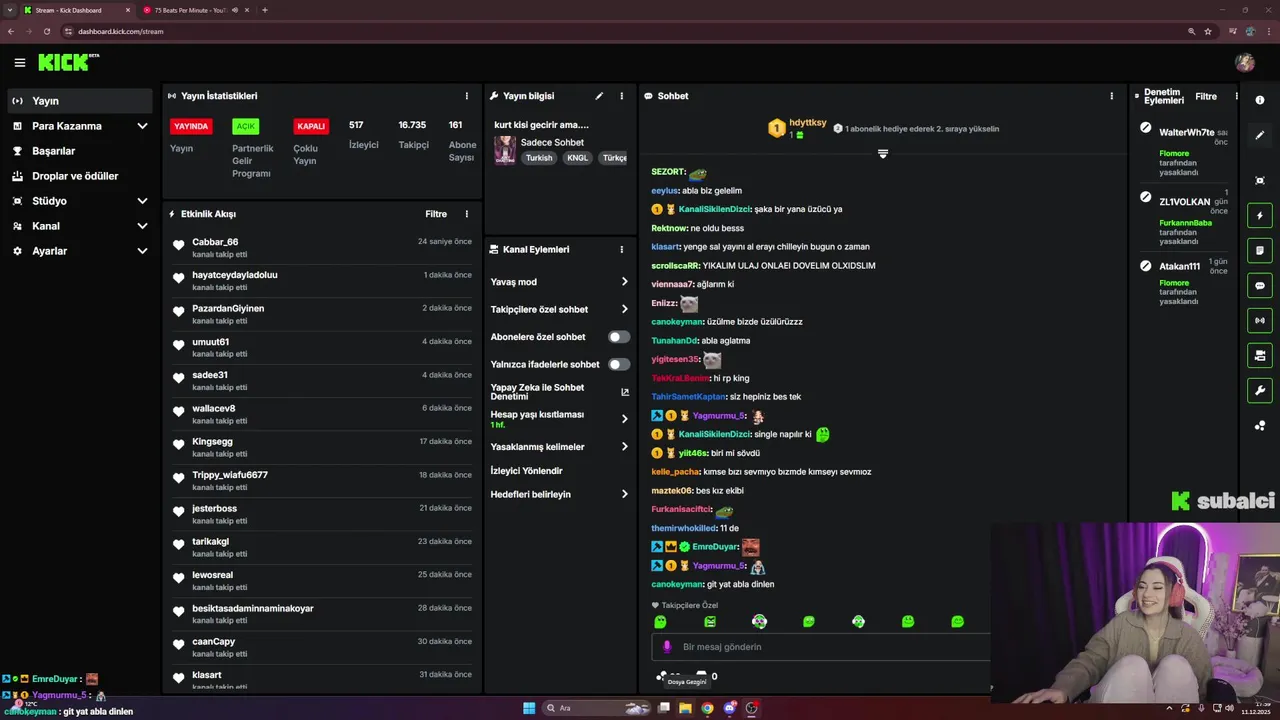Click the purple microphone icon in chat input
The height and width of the screenshot is (720, 1280).
pyautogui.click(x=667, y=647)
